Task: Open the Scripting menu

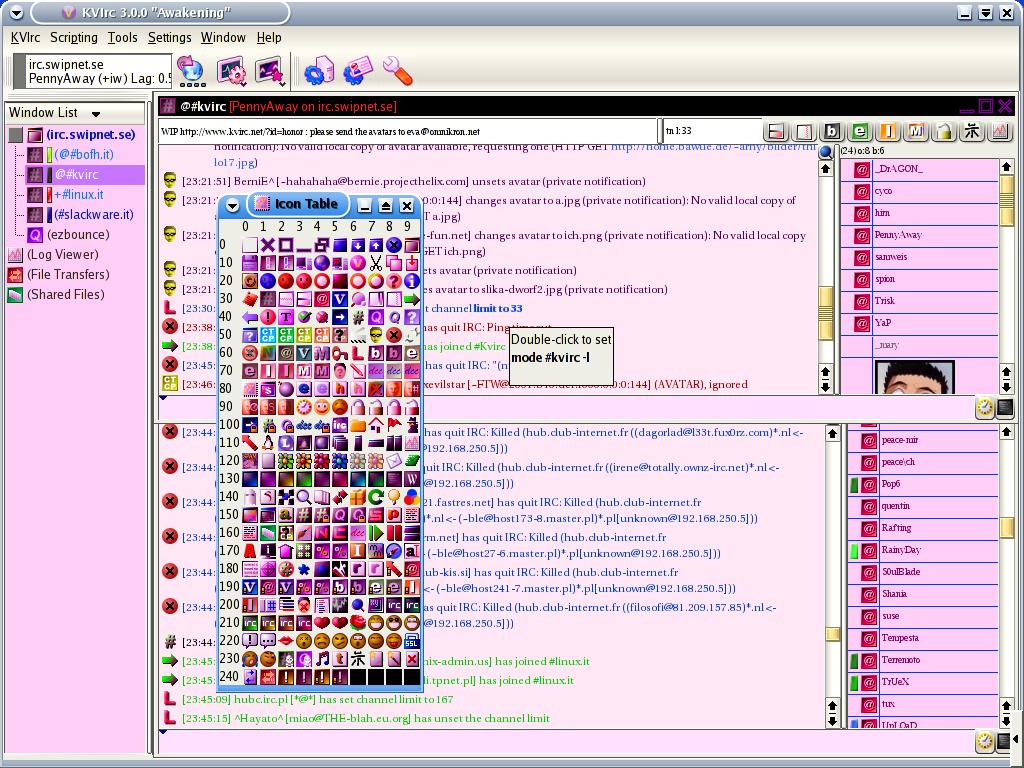Action: (74, 38)
